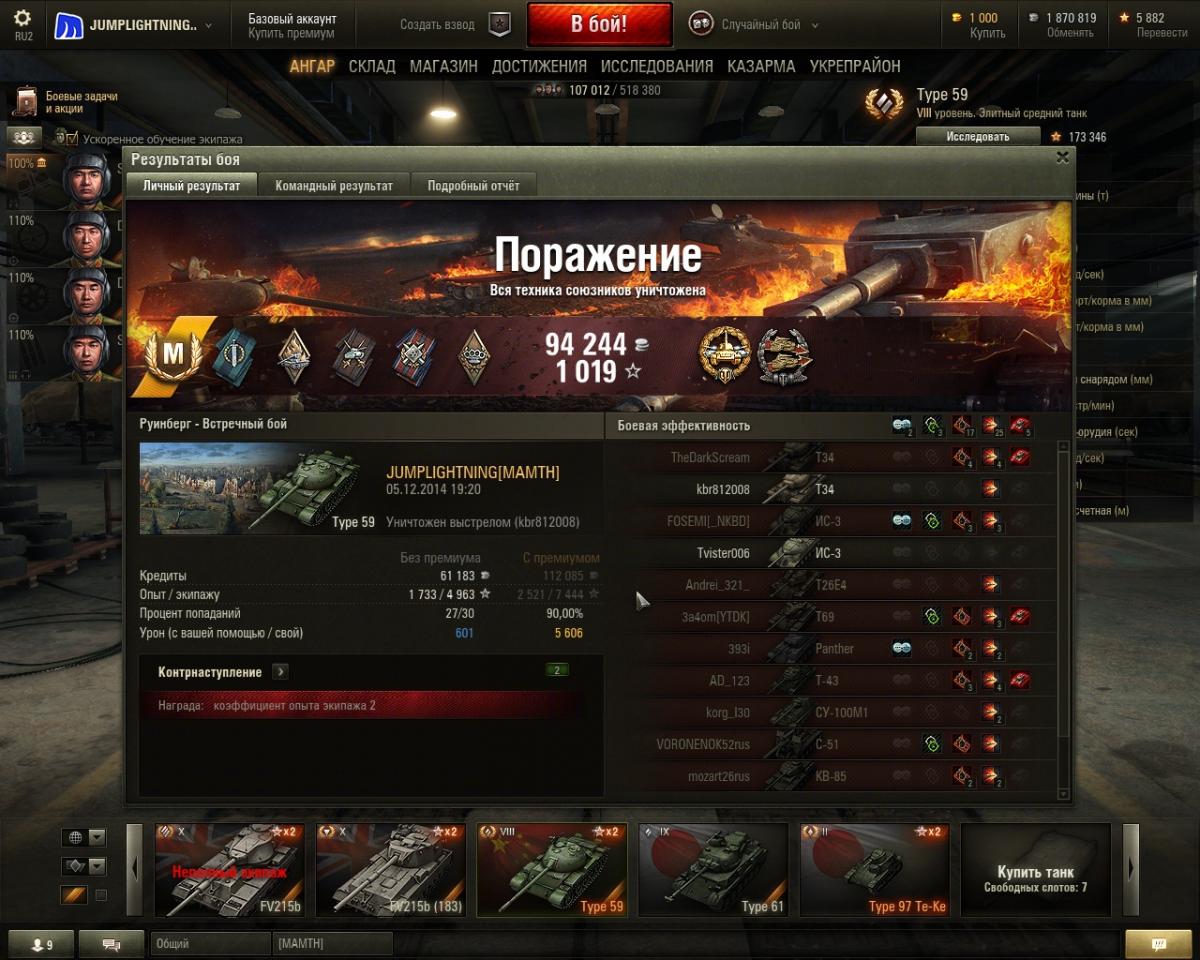Click the contacts icon showing 9
This screenshot has height=960, width=1200.
[x=41, y=943]
